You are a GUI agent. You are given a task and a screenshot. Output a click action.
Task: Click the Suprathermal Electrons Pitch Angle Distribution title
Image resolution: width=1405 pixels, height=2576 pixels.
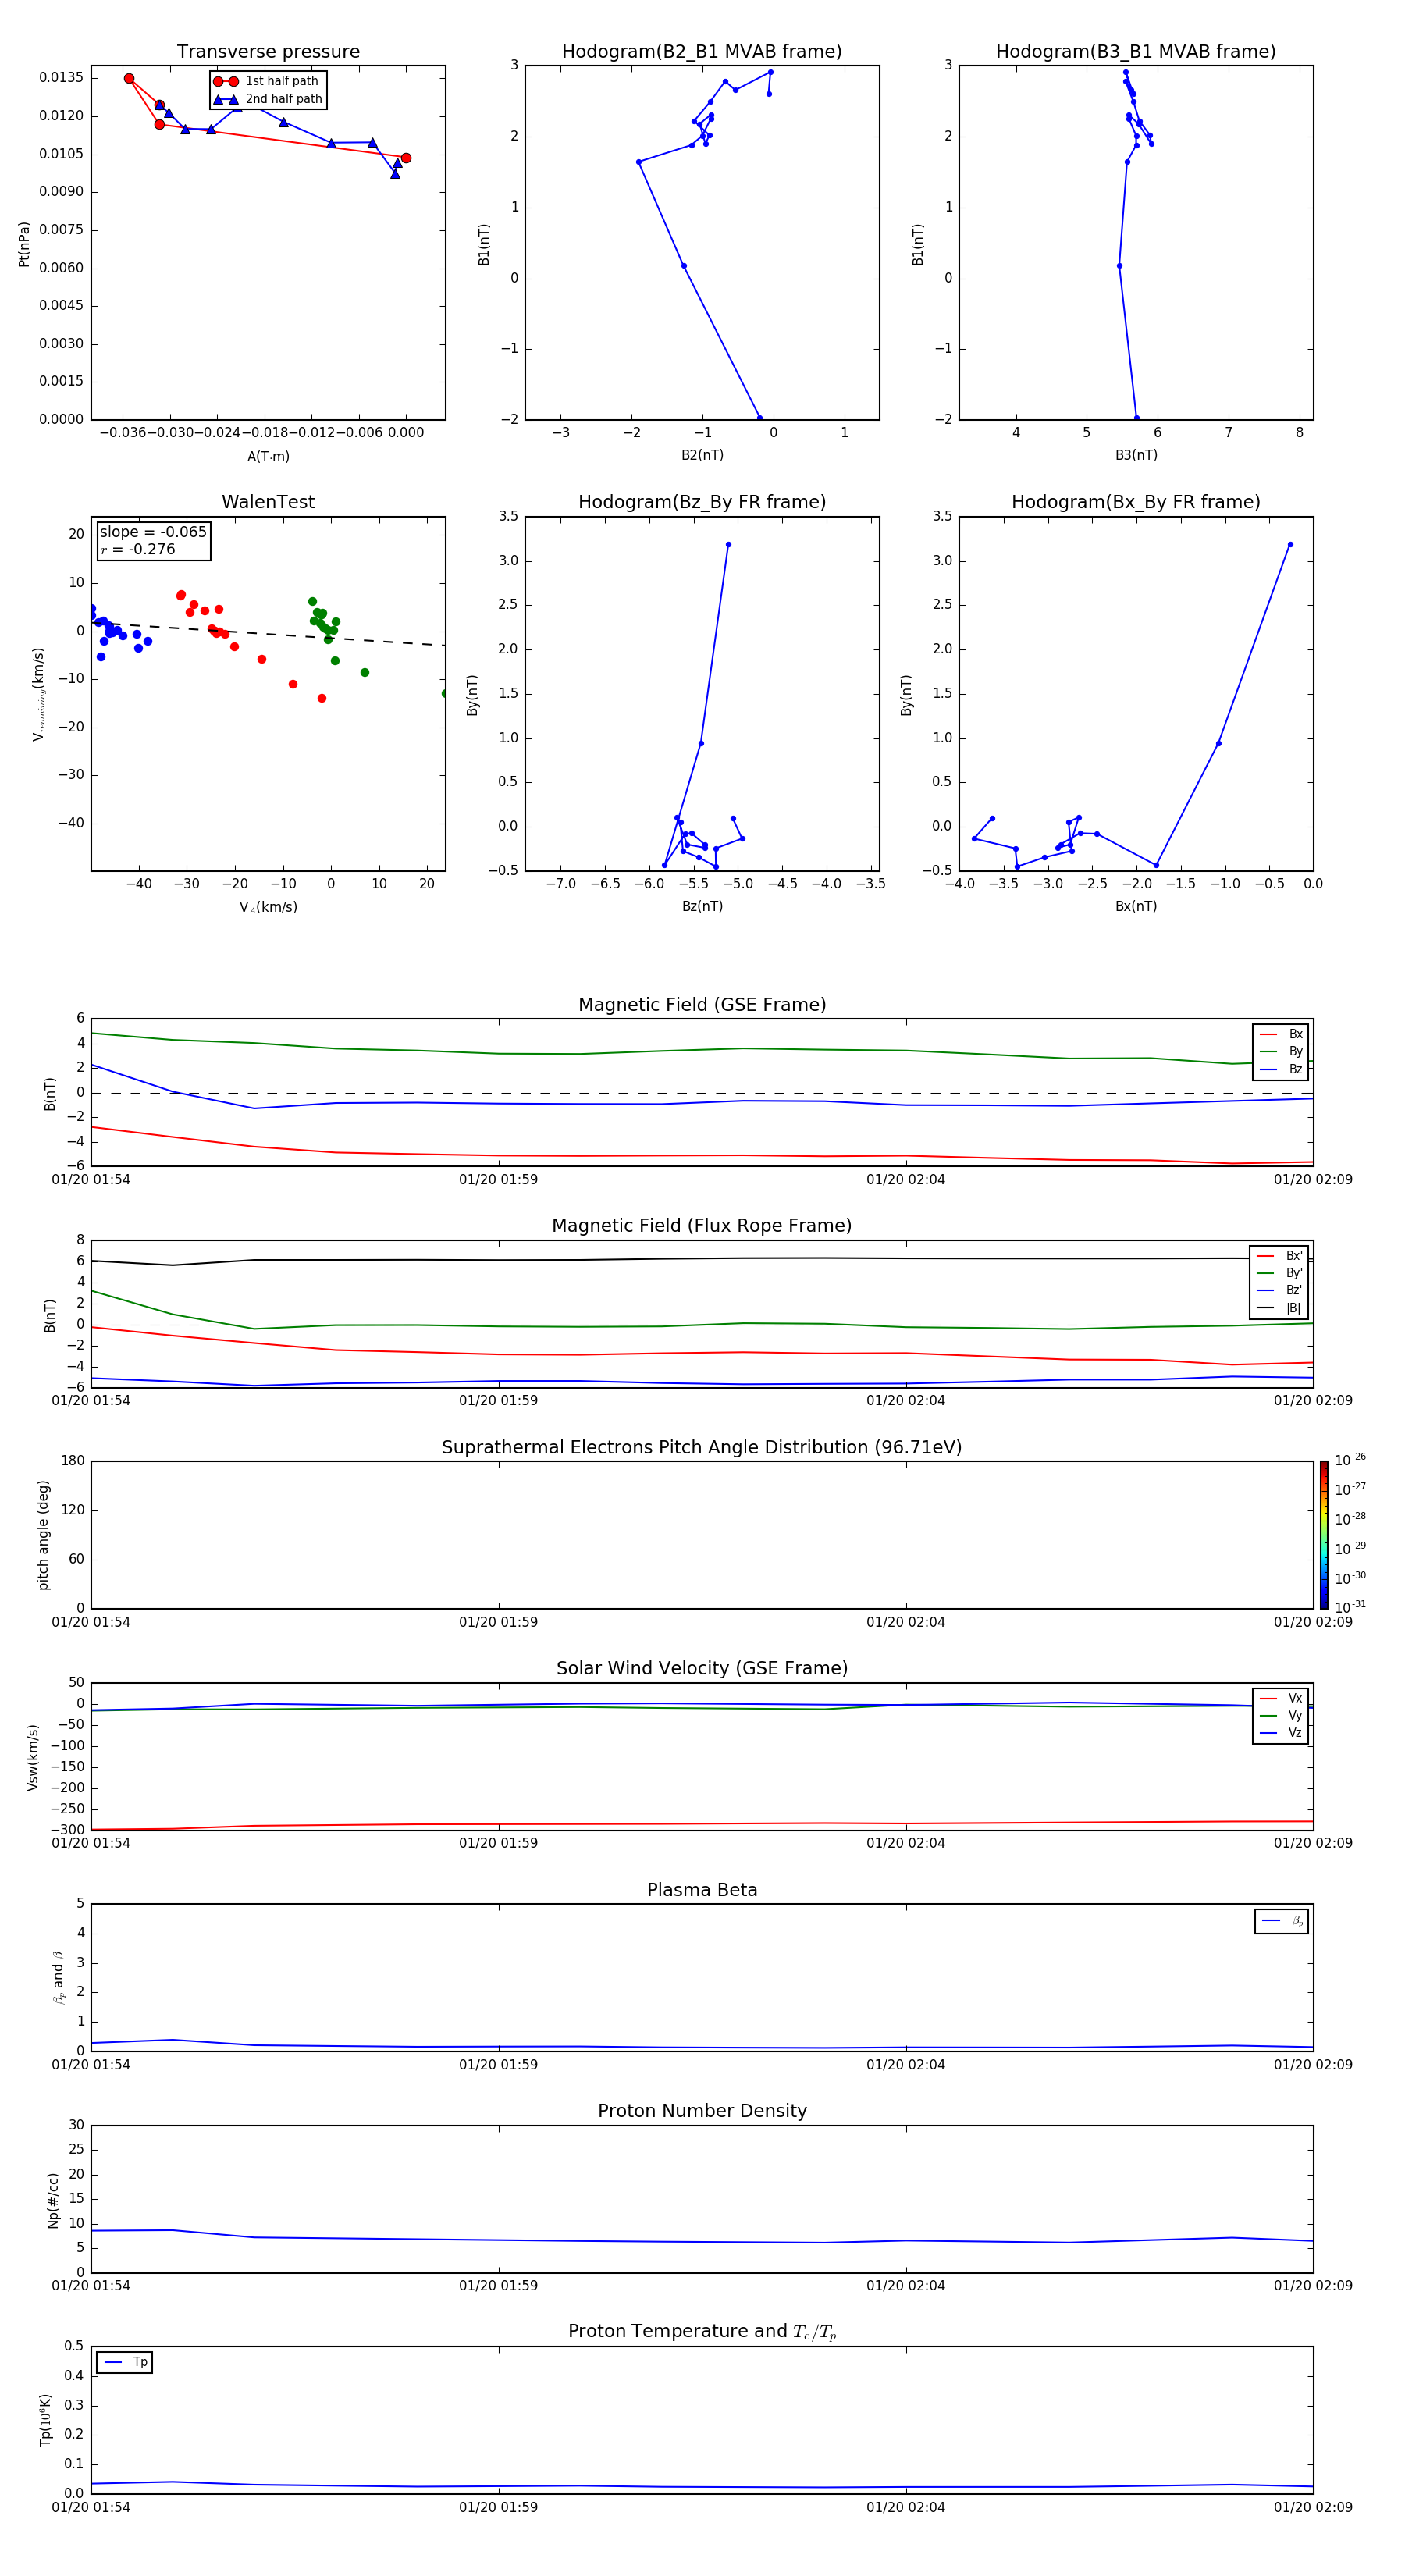coord(702,1448)
